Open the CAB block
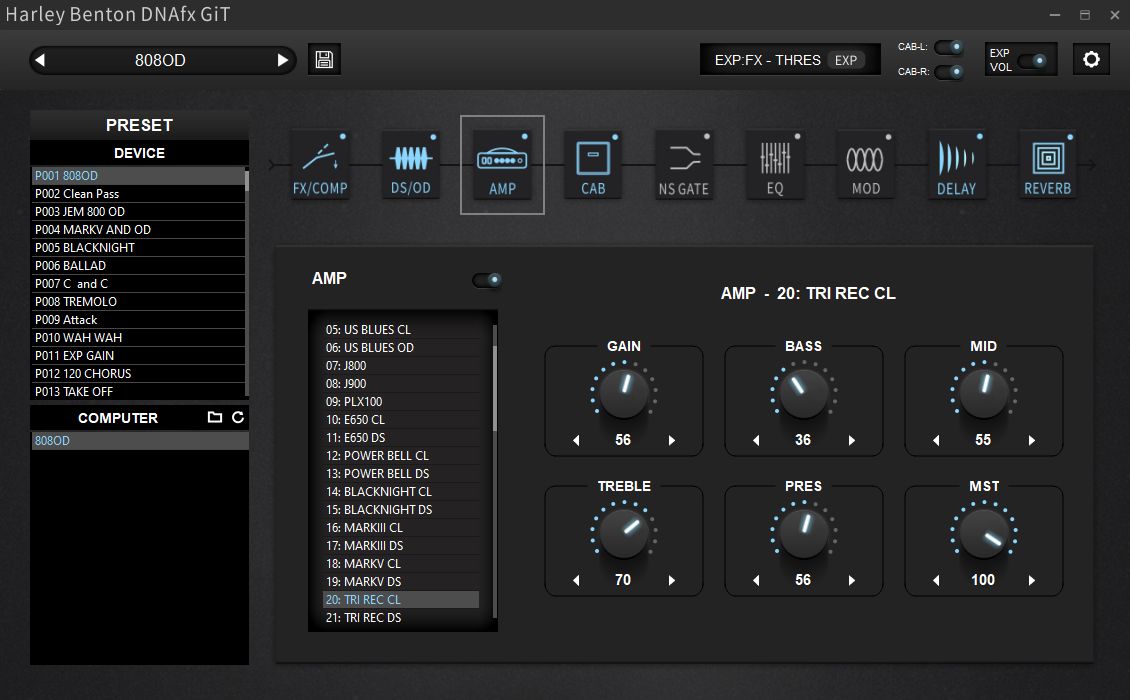The width and height of the screenshot is (1130, 700). pyautogui.click(x=593, y=165)
